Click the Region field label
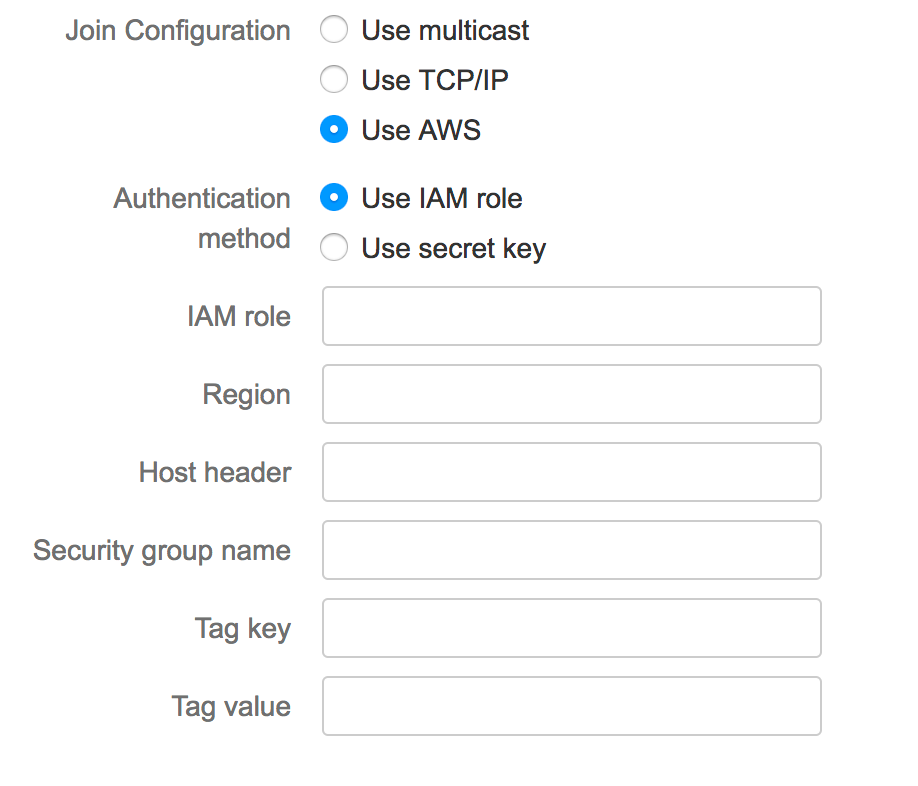Image resolution: width=918 pixels, height=786 pixels. 246,395
